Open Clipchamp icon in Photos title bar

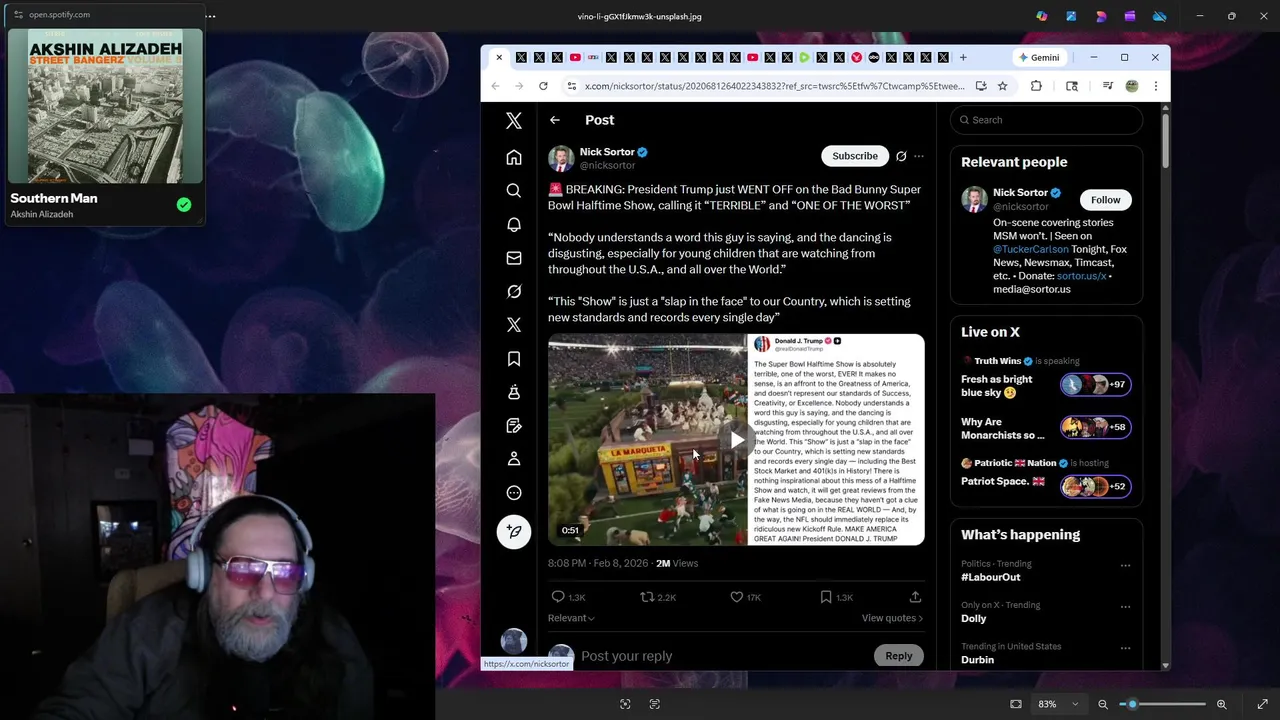coord(1130,16)
